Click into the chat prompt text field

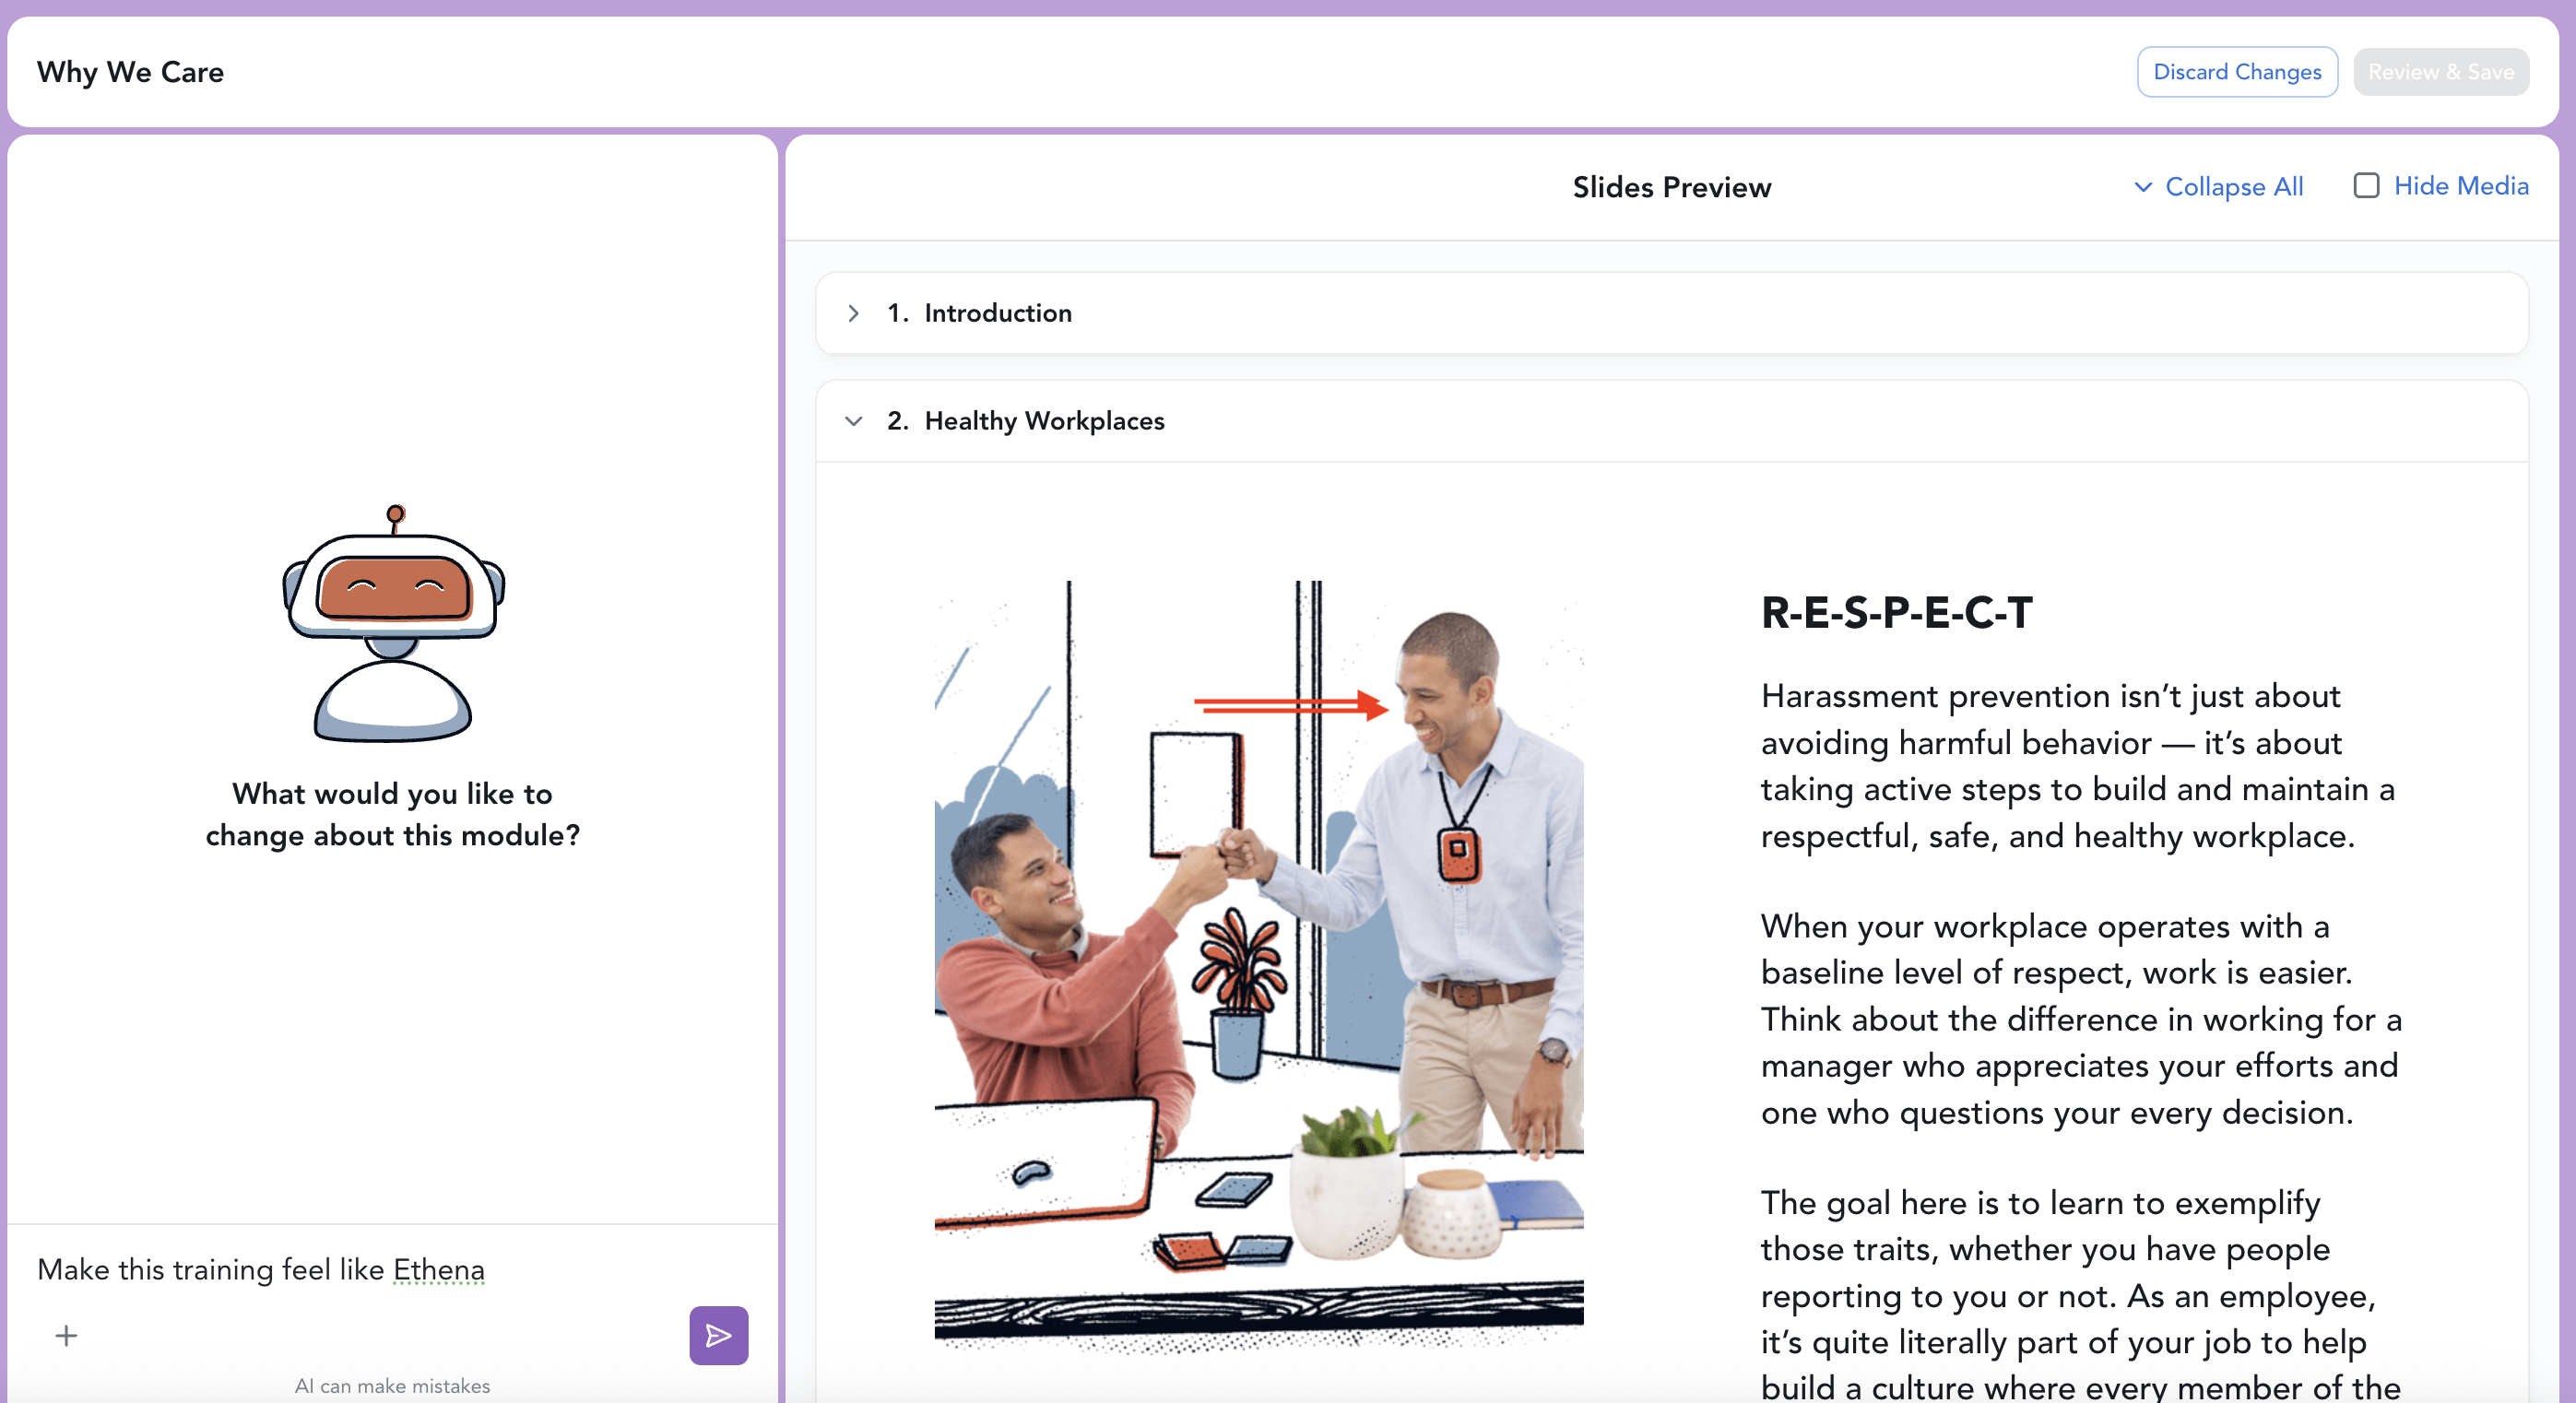pyautogui.click(x=392, y=1269)
